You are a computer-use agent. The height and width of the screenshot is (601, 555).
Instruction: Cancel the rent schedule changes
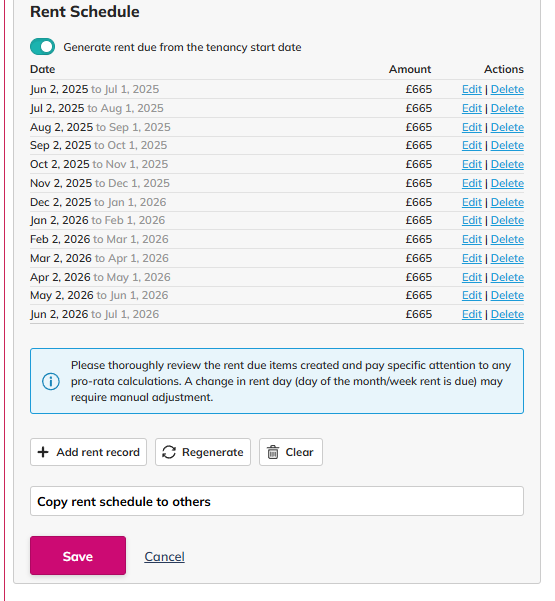[x=164, y=557]
